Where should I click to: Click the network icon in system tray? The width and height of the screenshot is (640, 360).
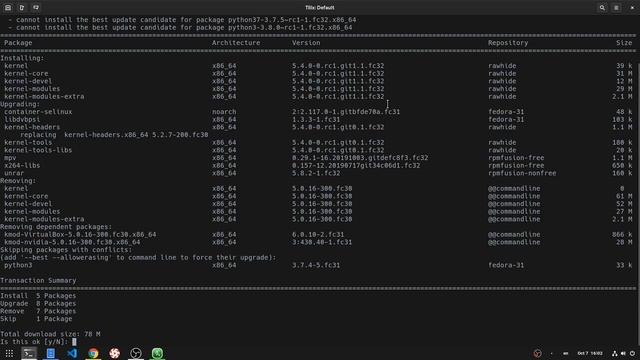coord(614,353)
